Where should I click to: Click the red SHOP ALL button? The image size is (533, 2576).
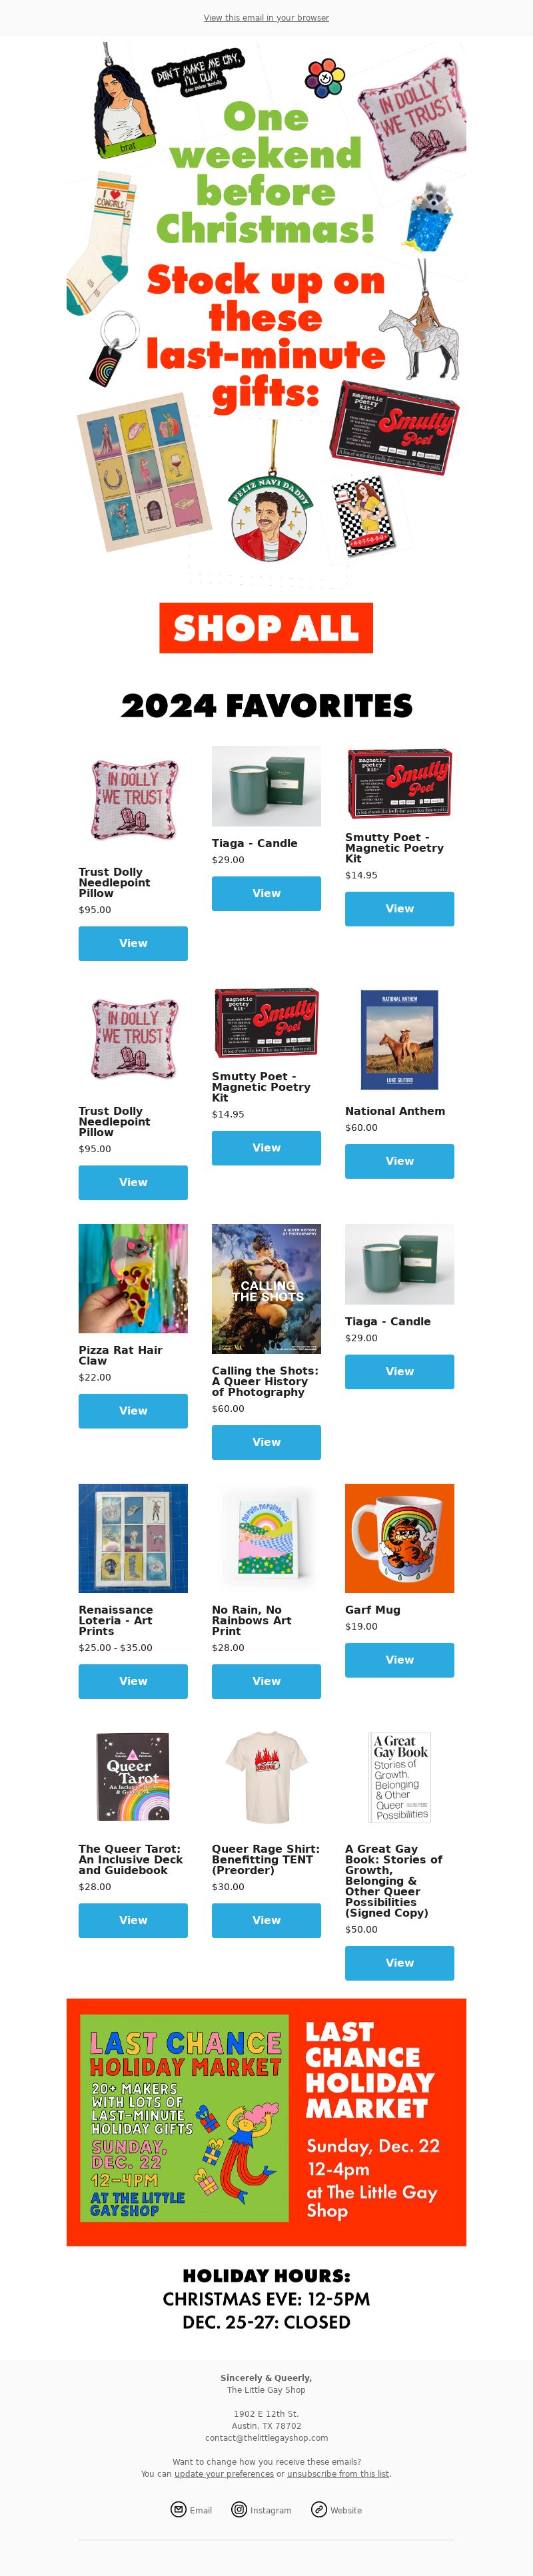point(266,628)
